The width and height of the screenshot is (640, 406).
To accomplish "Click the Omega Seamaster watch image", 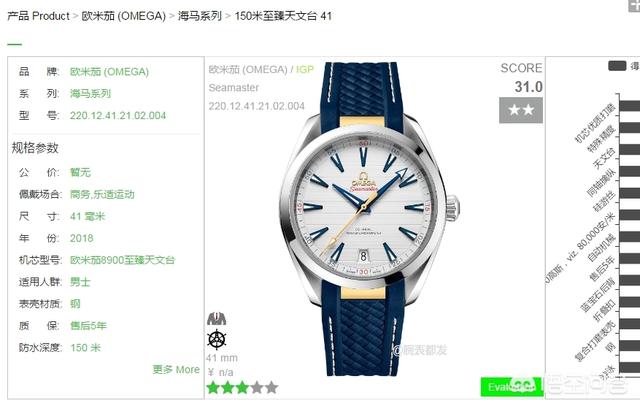I will tap(369, 219).
